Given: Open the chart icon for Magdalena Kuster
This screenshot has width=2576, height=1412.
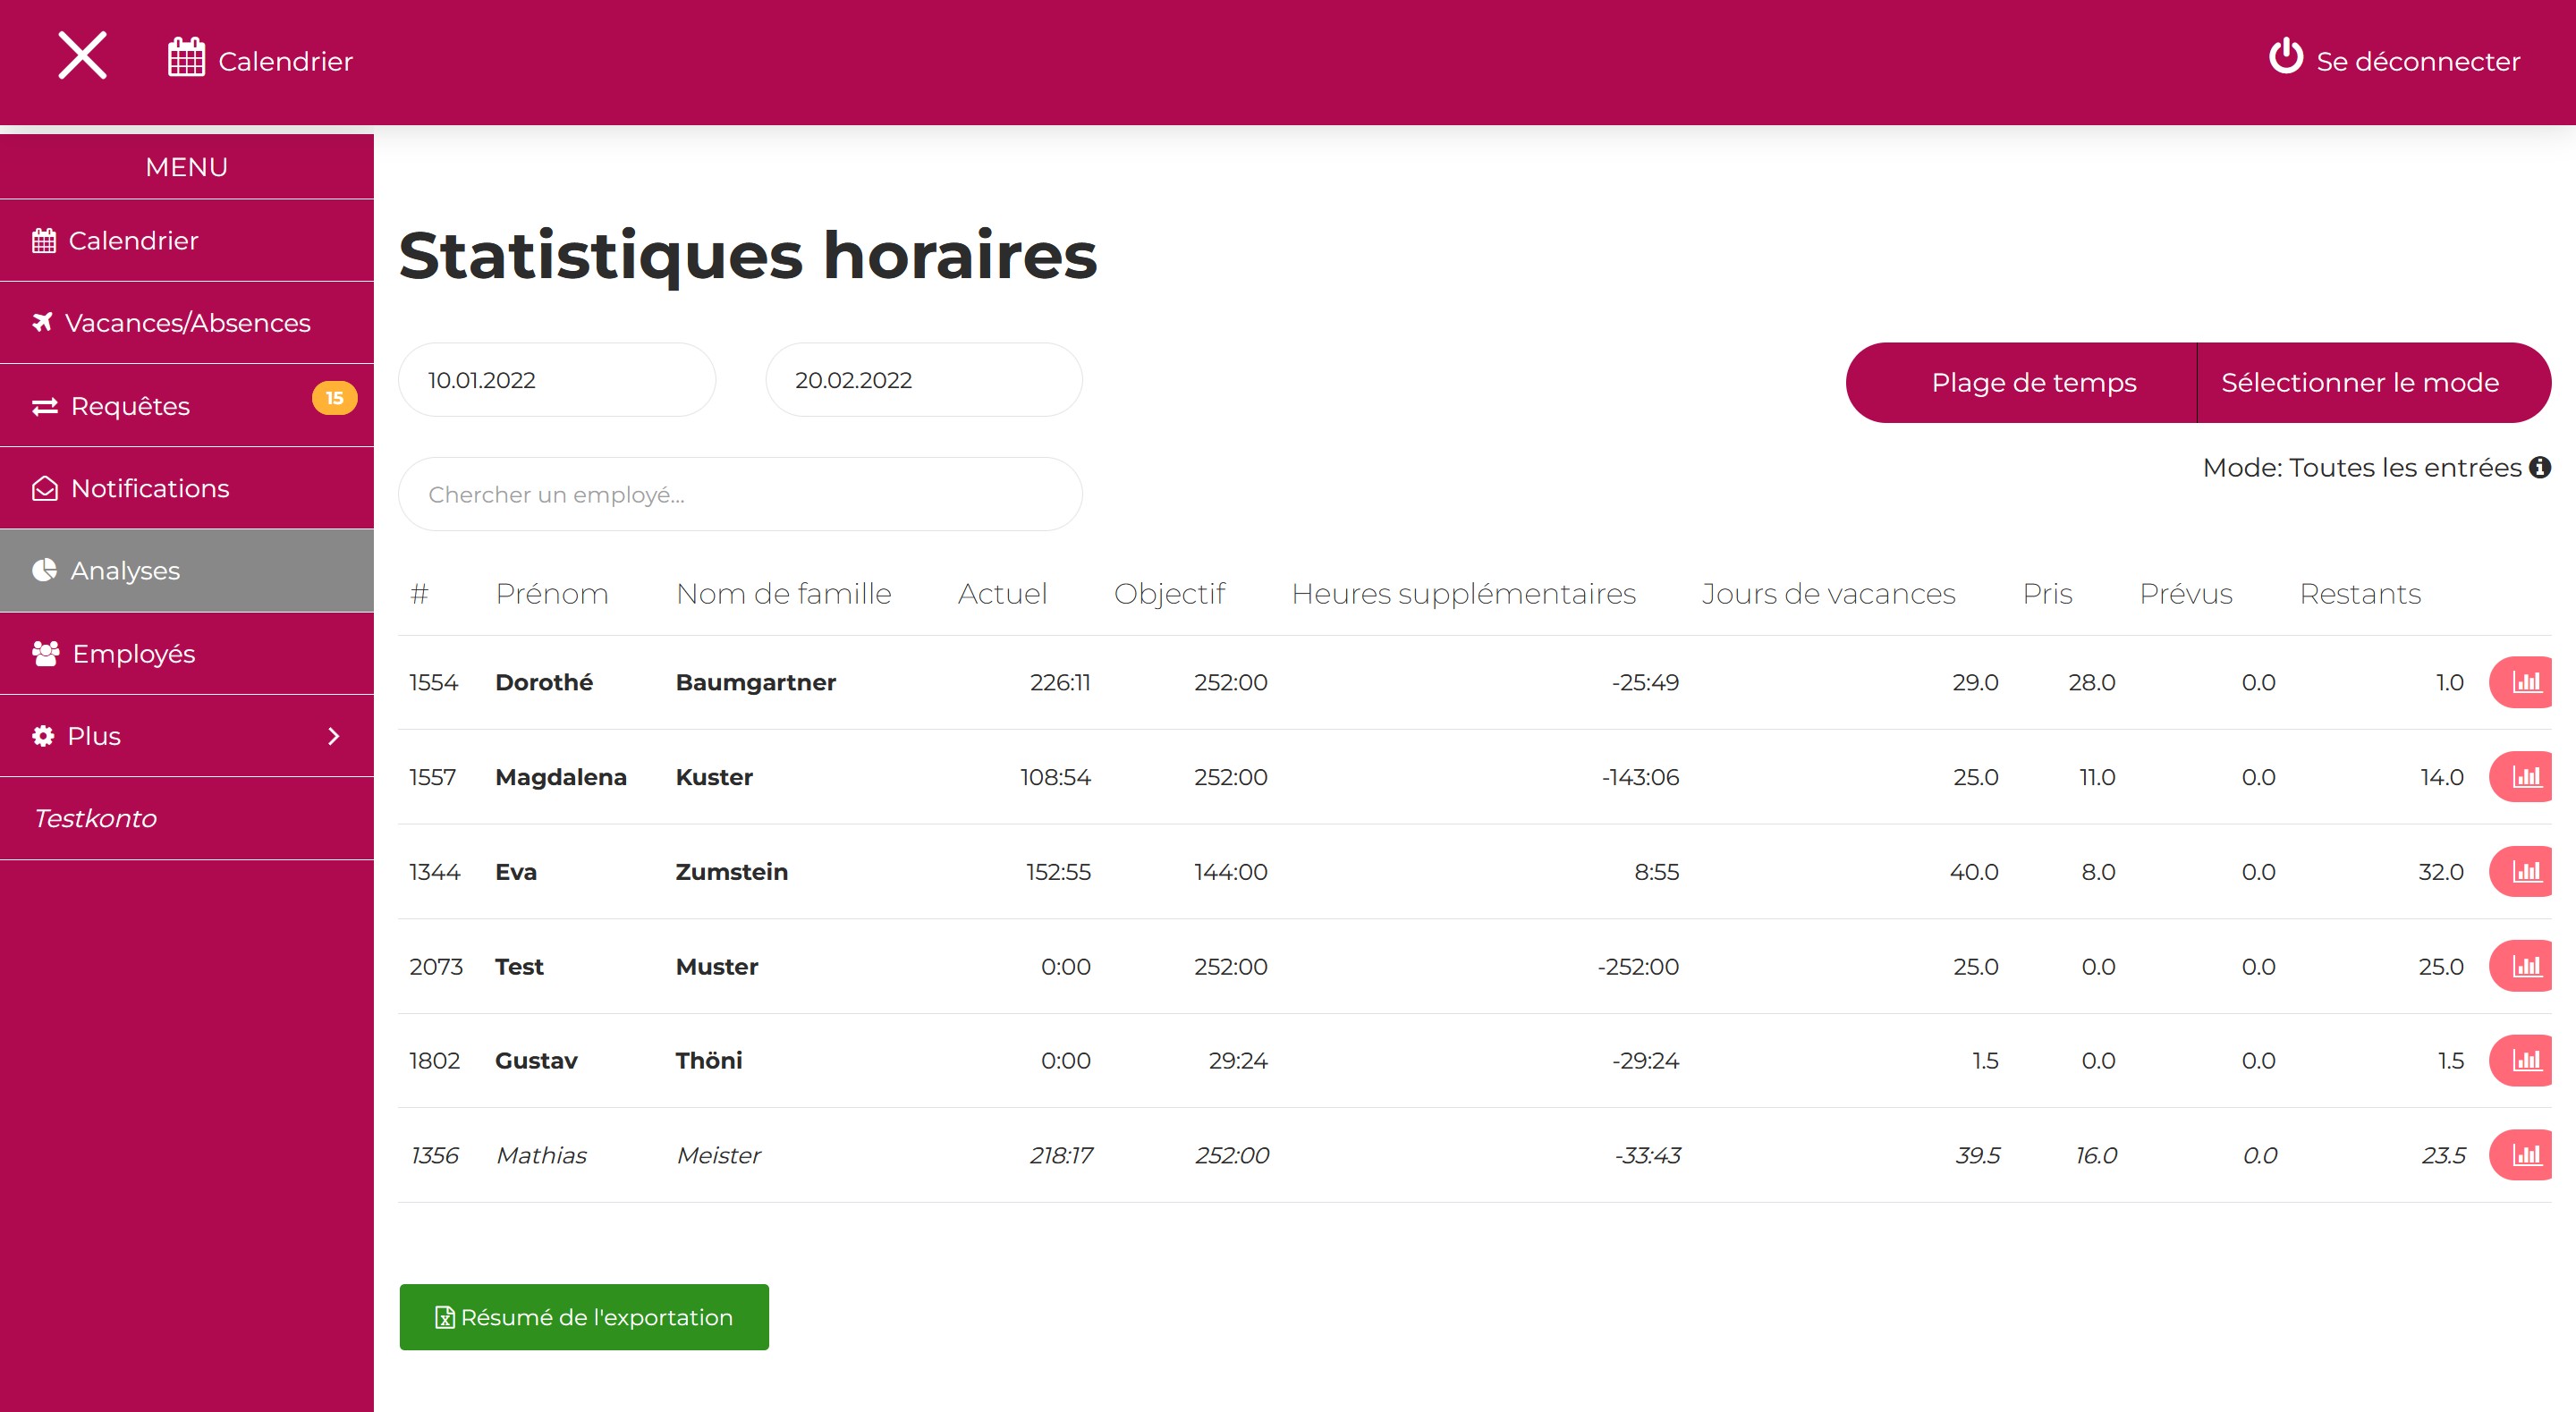Looking at the screenshot, I should (x=2524, y=777).
